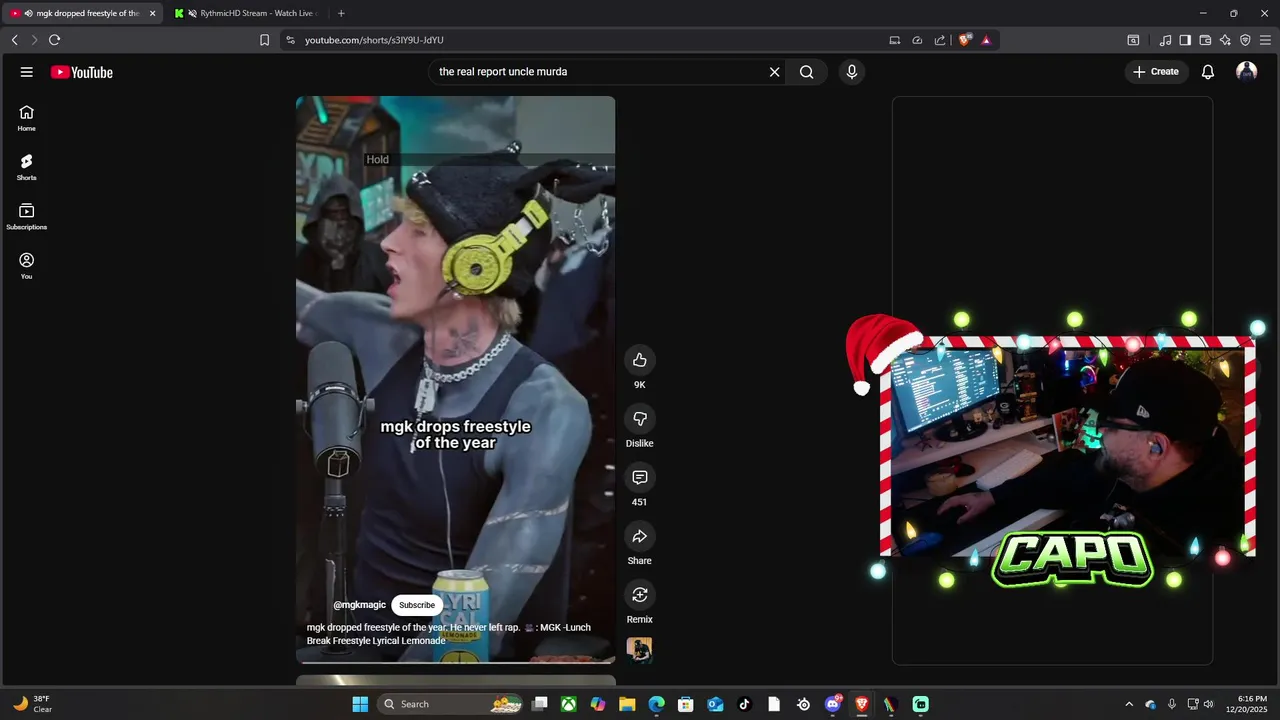This screenshot has width=1280, height=720.
Task: Open Discord from taskbar
Action: click(833, 704)
